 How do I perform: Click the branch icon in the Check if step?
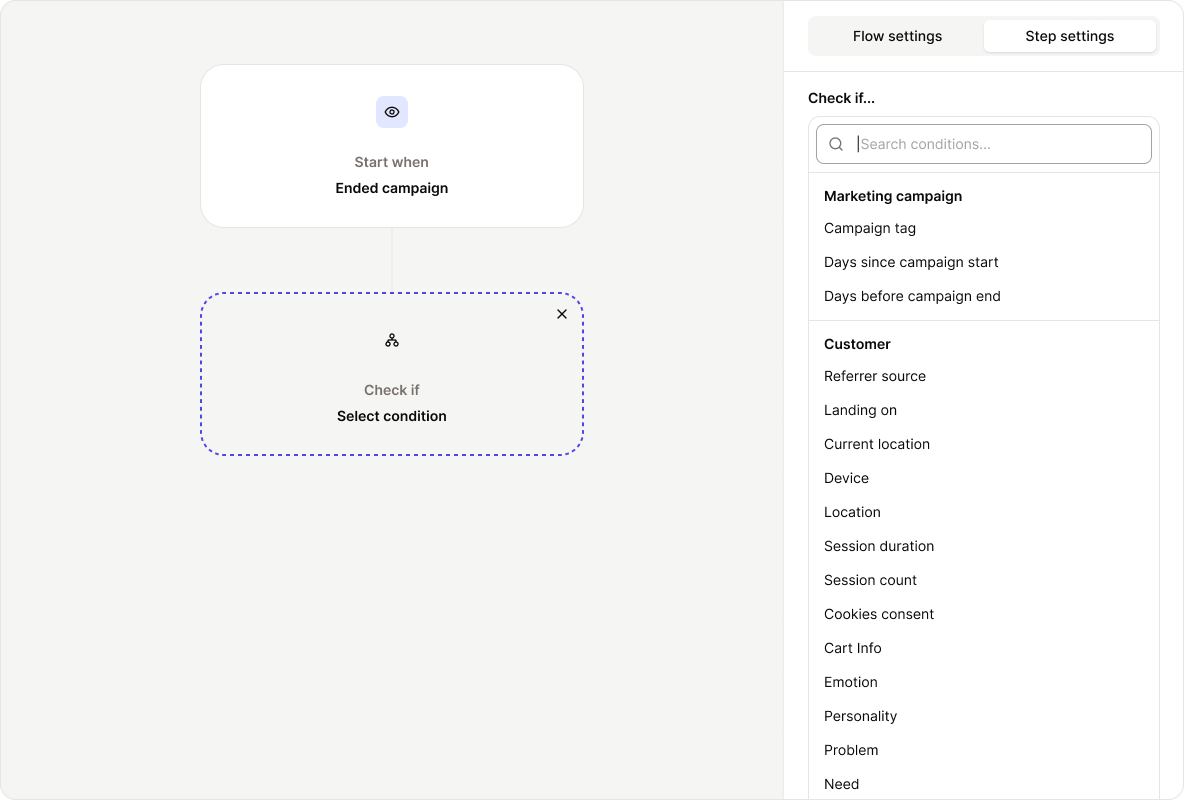click(391, 340)
